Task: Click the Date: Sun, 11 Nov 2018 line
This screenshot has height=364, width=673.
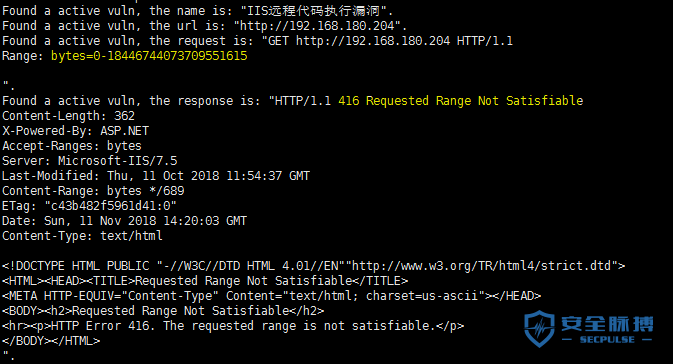Action: click(x=124, y=221)
